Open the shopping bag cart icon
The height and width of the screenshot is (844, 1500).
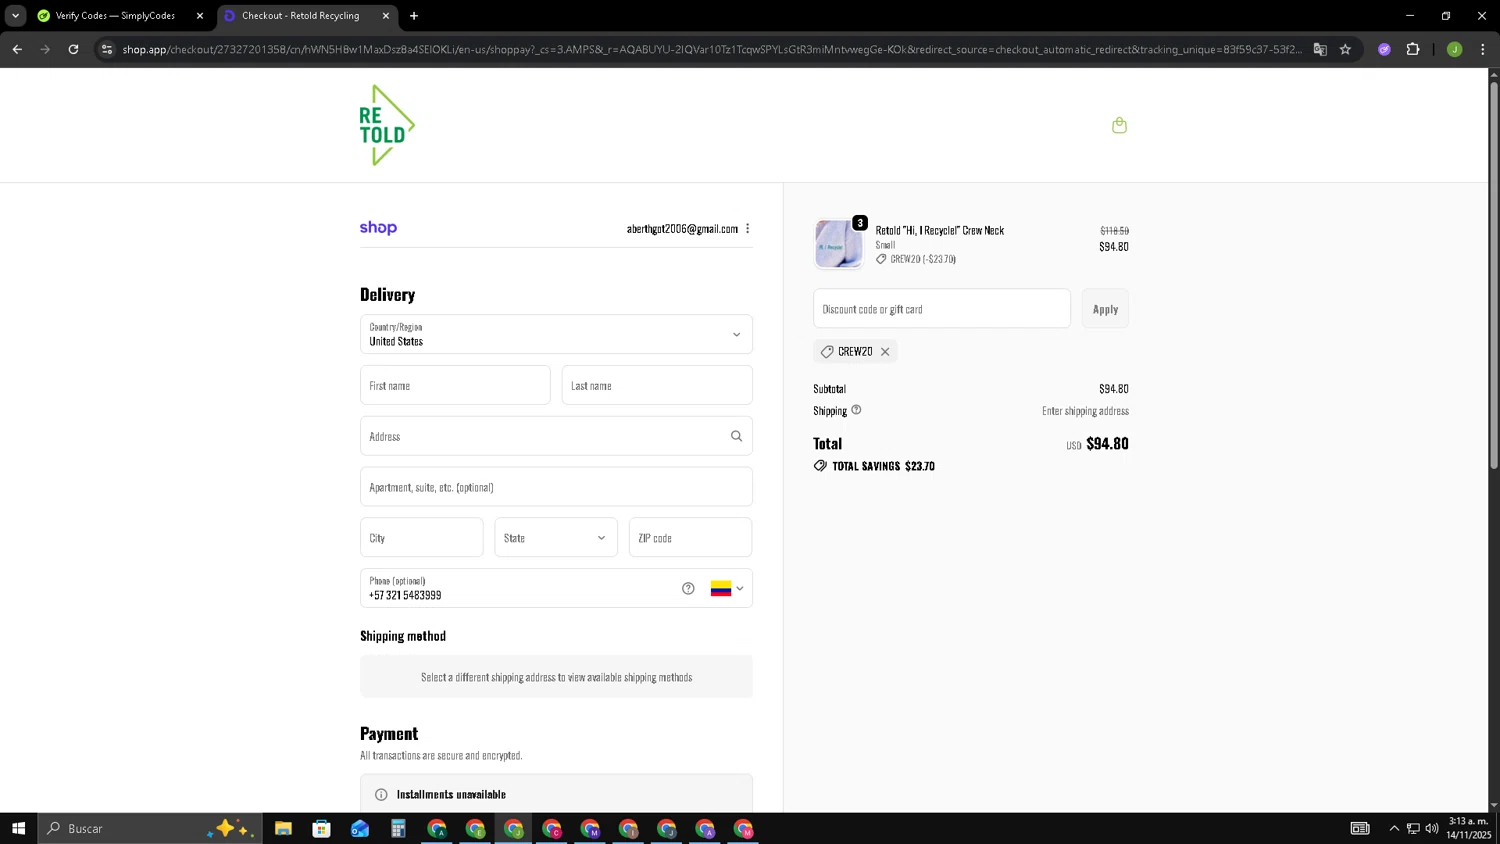click(x=1119, y=125)
